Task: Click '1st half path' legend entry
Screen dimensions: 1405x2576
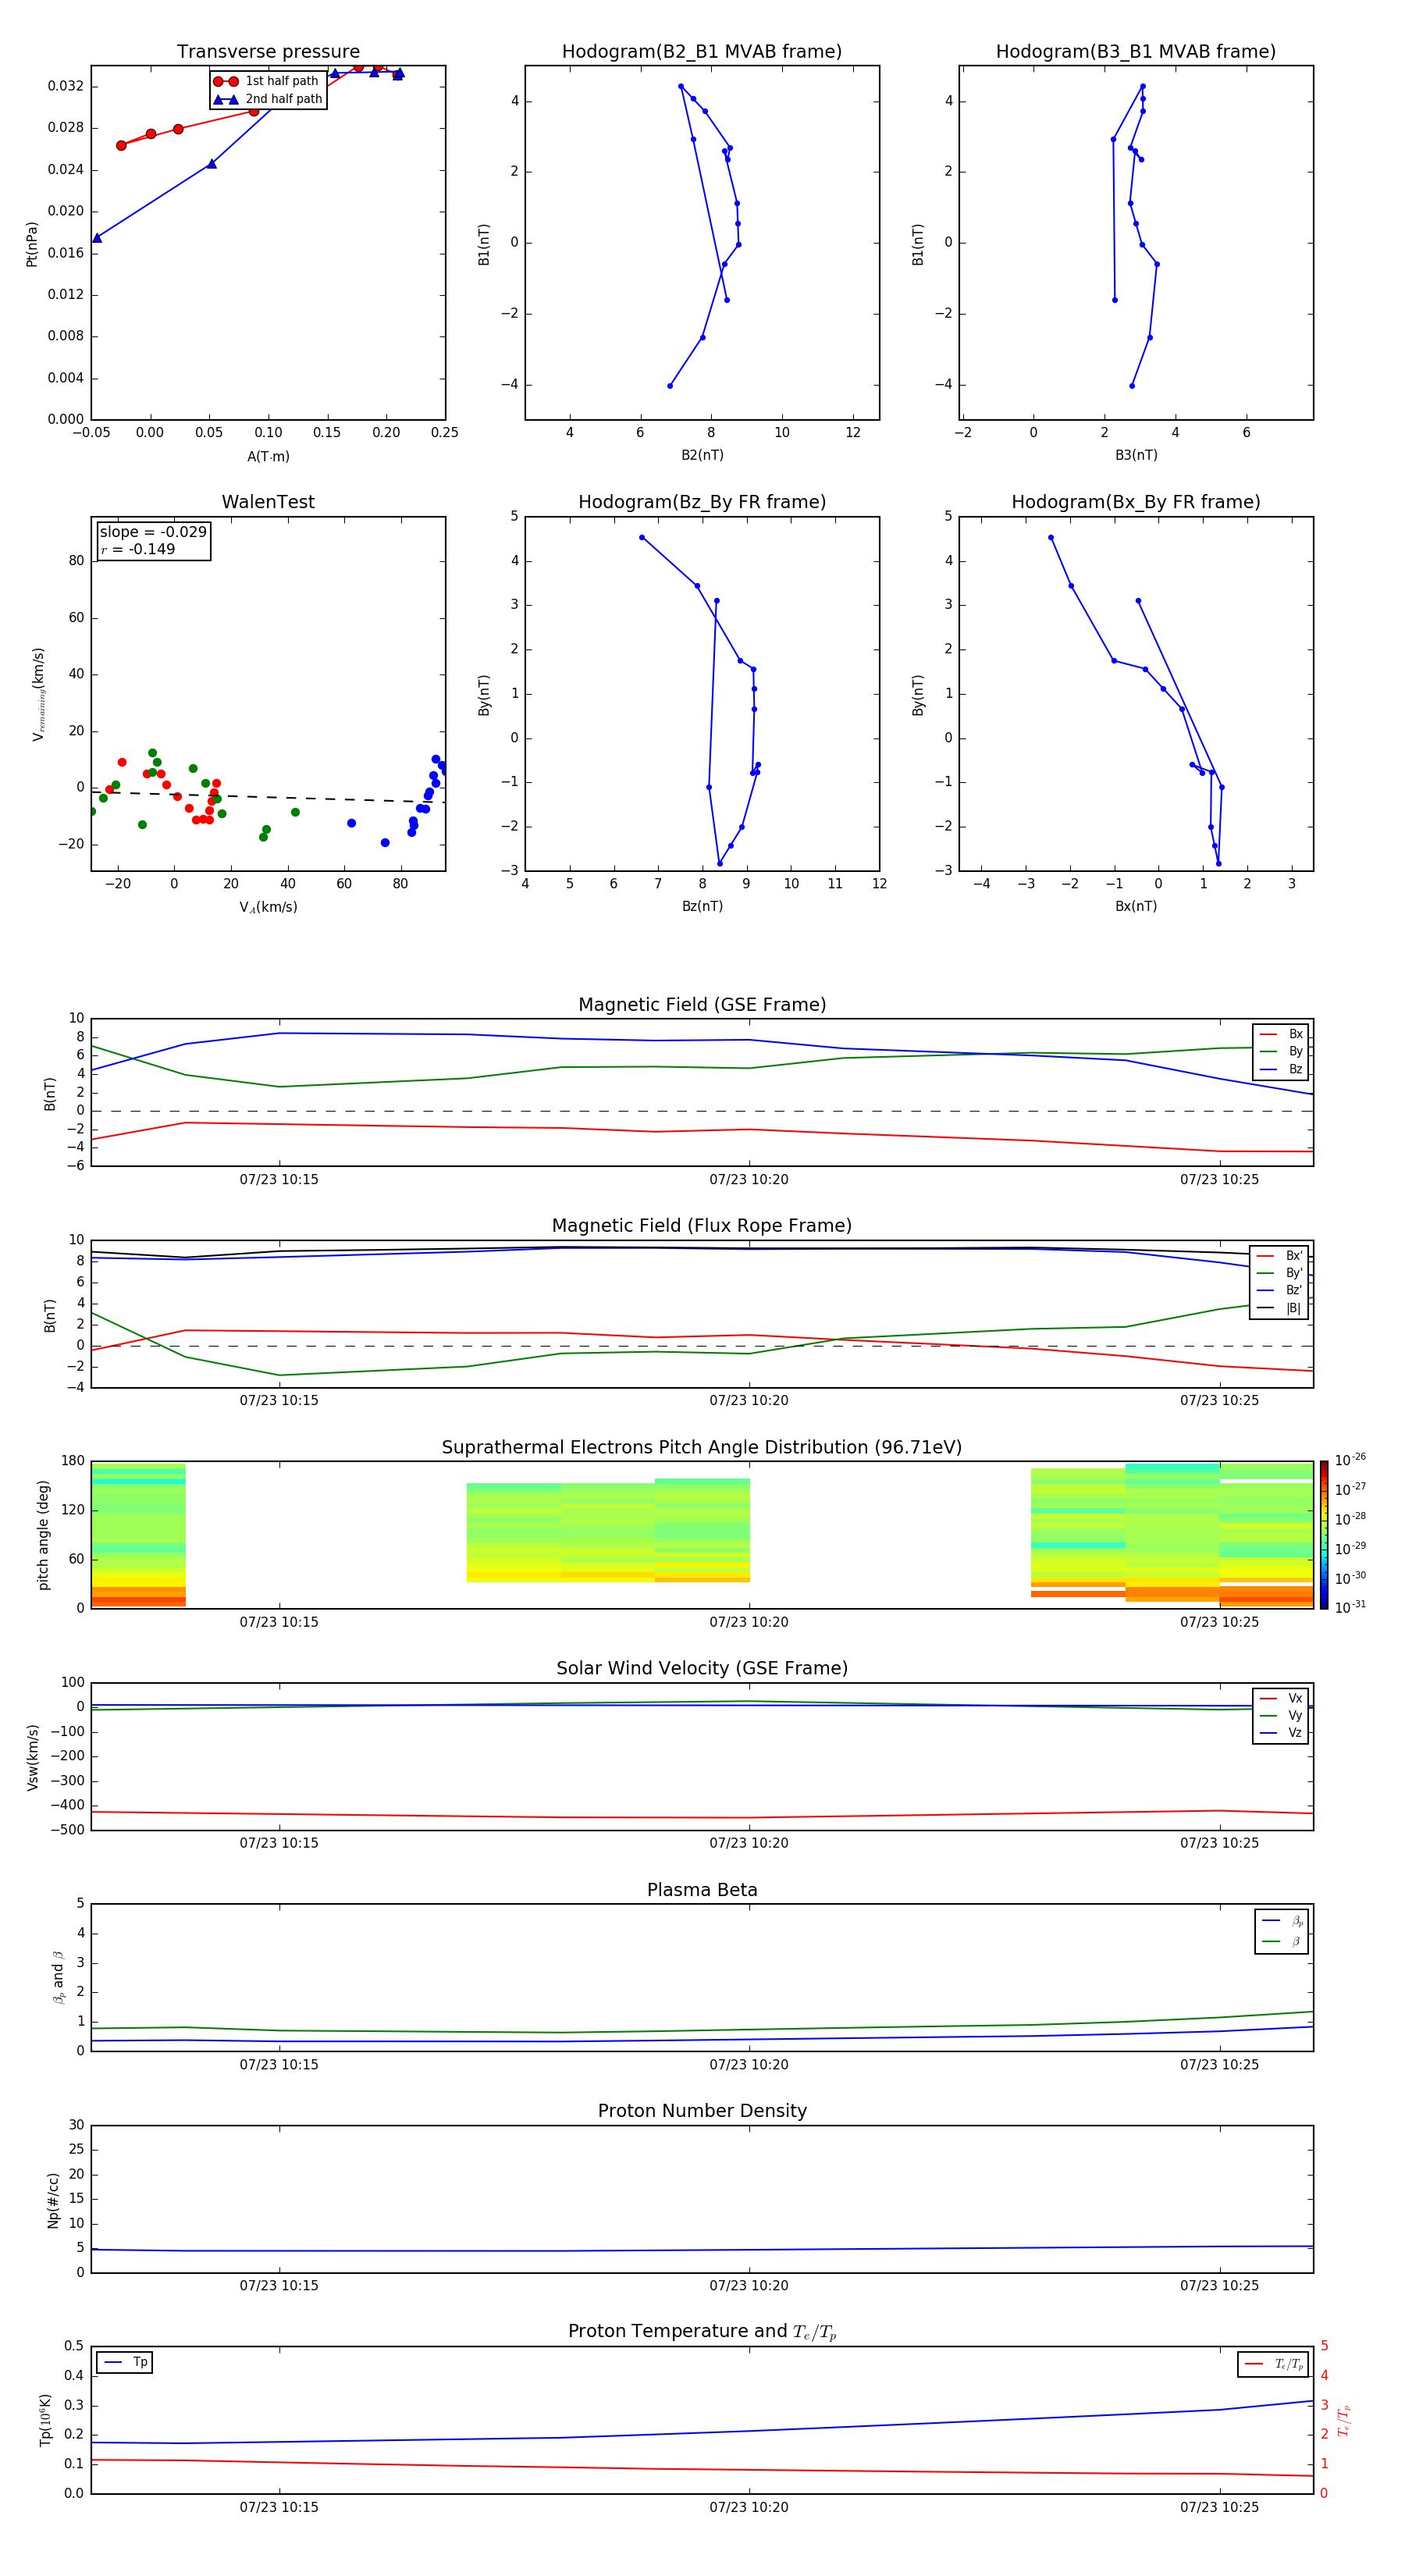Action: [266, 81]
